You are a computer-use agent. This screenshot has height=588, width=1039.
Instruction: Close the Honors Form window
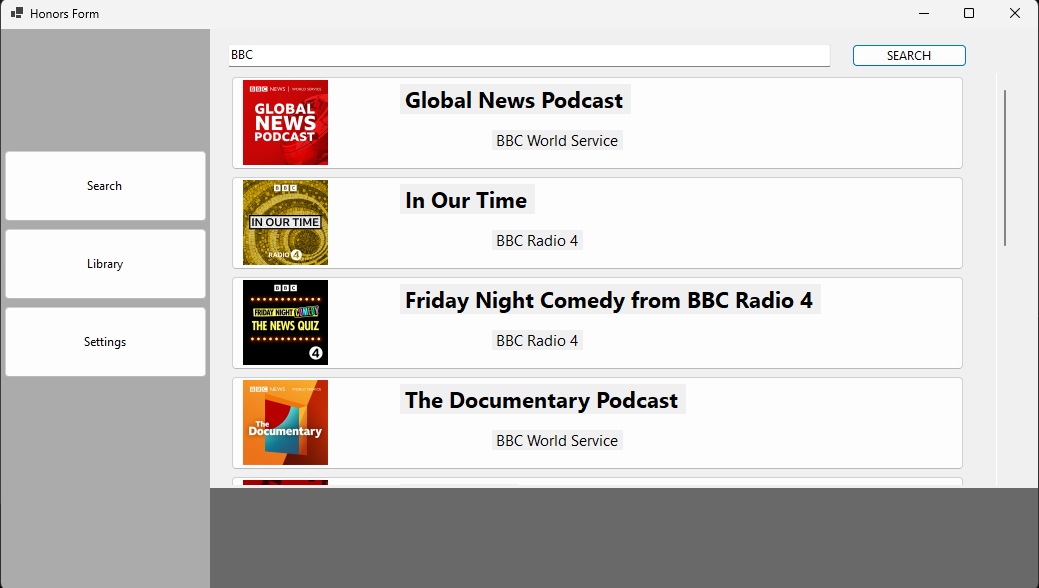coord(1014,13)
